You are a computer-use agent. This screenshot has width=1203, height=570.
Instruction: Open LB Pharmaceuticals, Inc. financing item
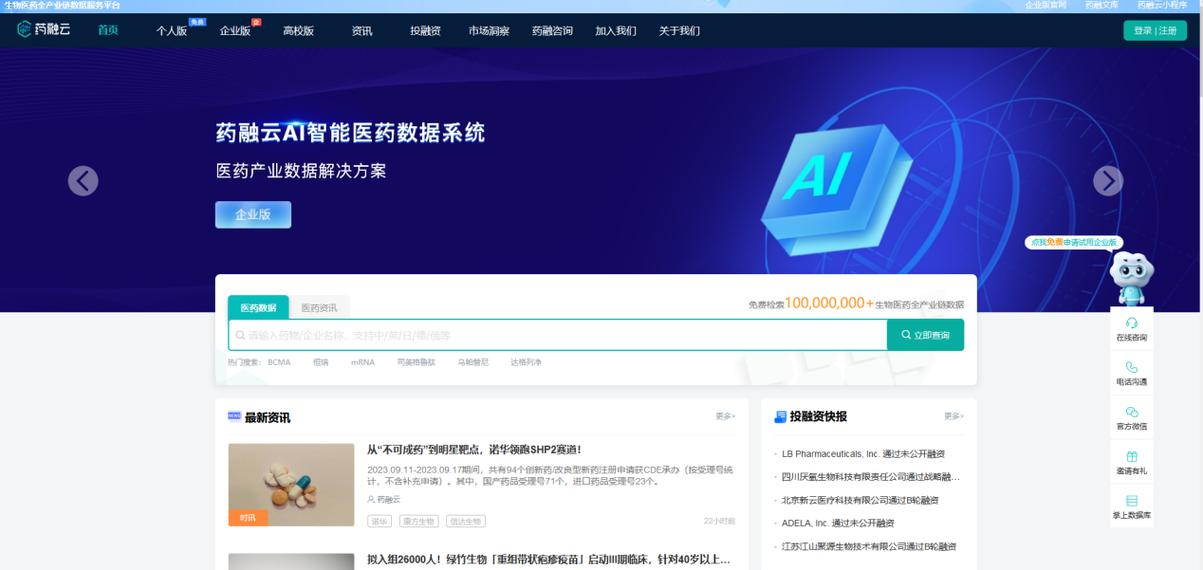863,454
